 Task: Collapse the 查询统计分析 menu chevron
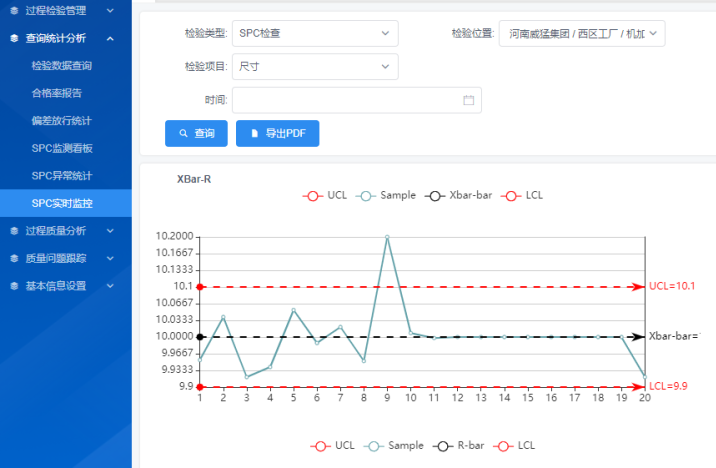(x=110, y=39)
